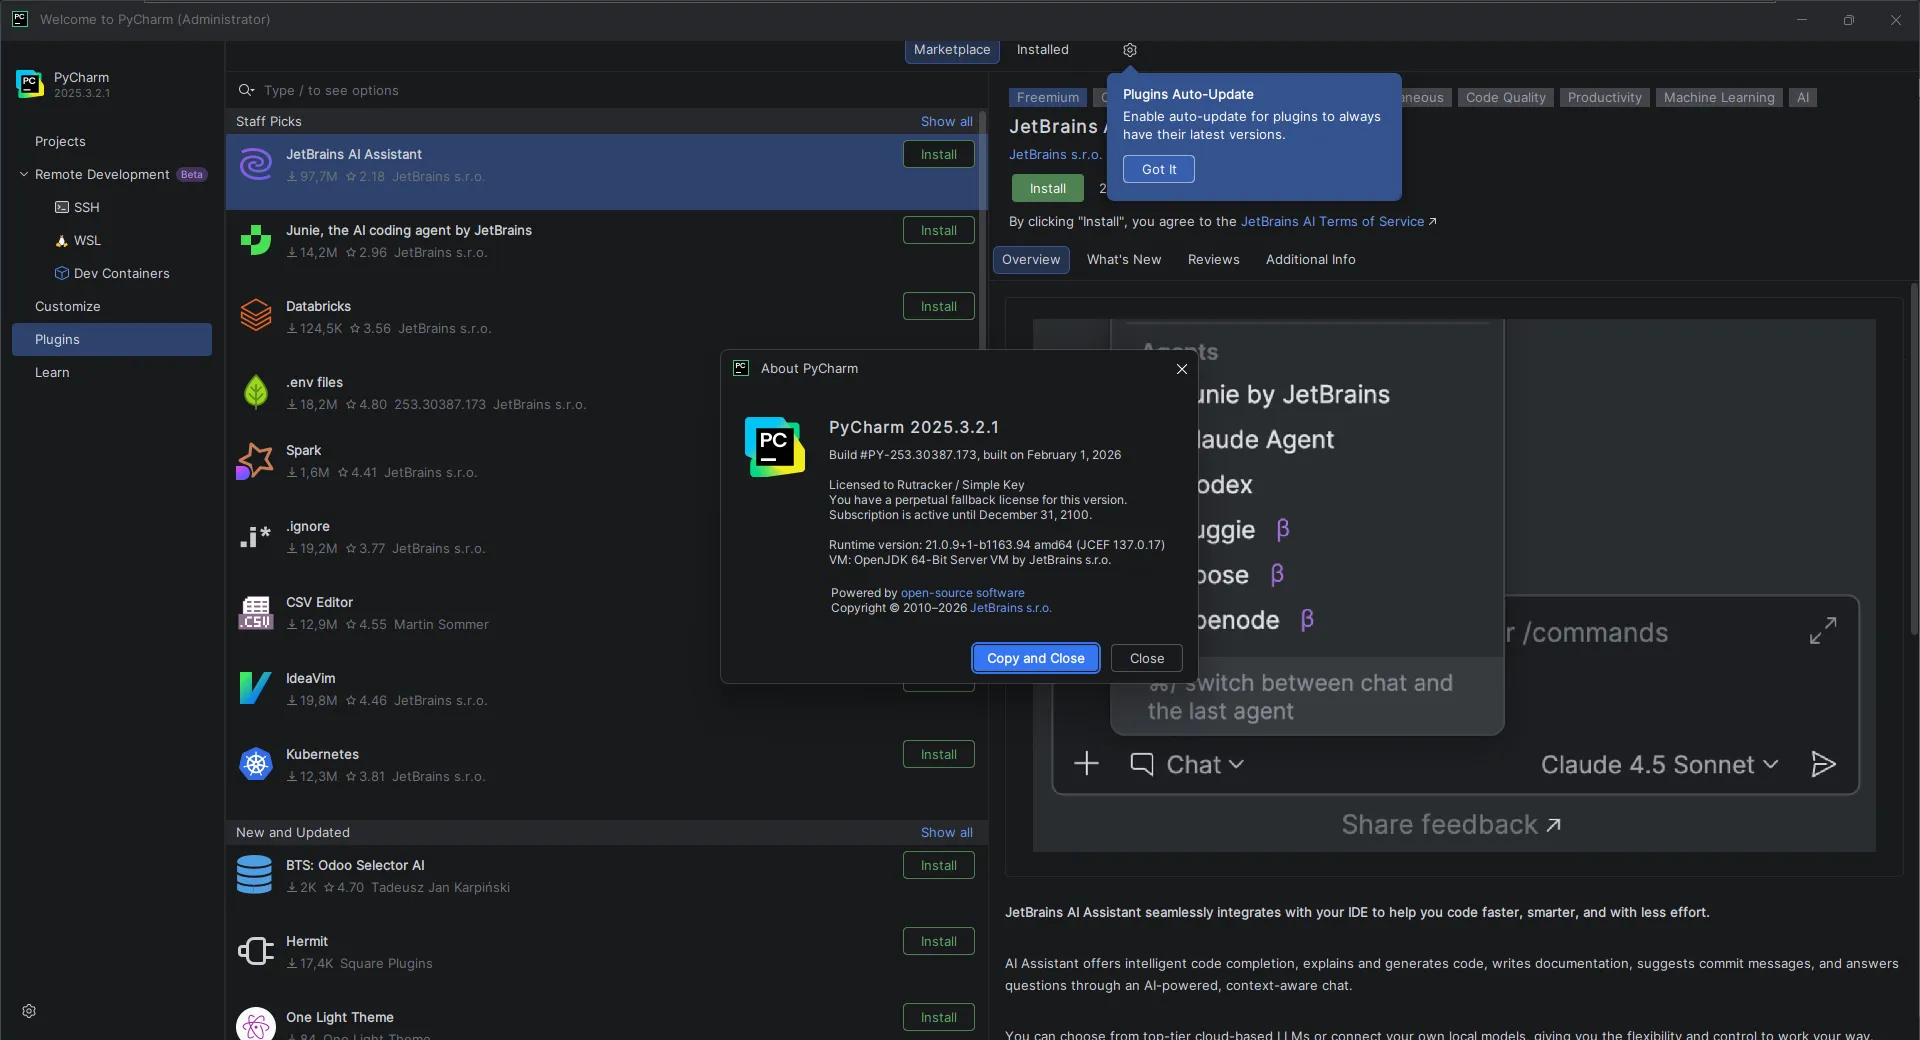Viewport: 1920px width, 1040px height.
Task: Switch to the Installed plugins tab
Action: 1042,50
